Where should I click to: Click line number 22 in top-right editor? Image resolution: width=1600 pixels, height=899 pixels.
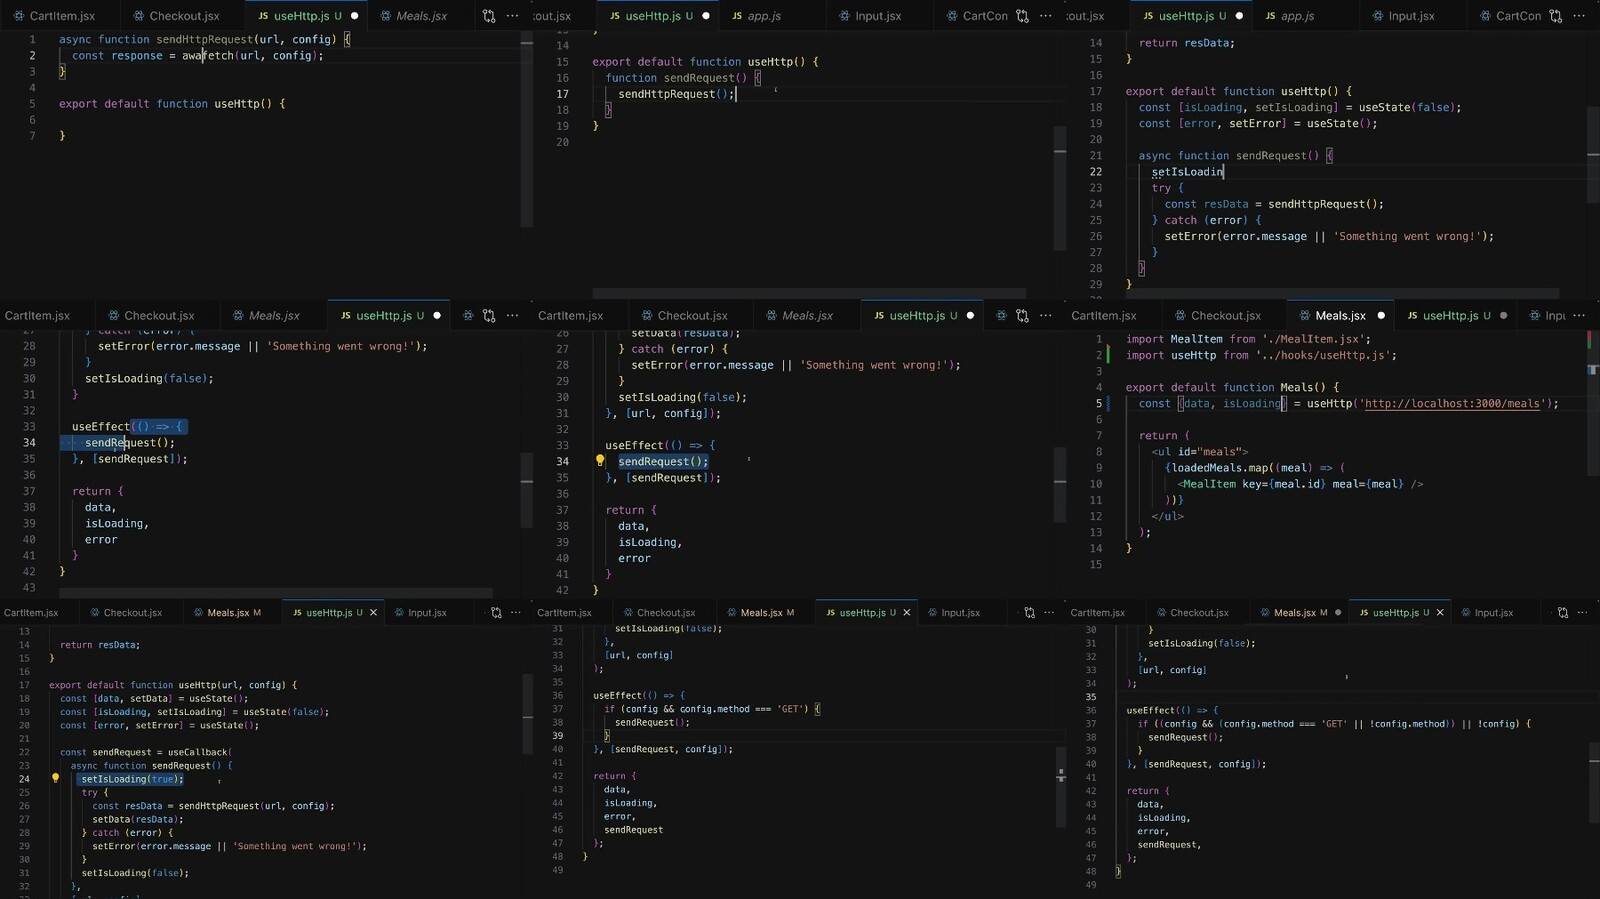(x=1096, y=172)
